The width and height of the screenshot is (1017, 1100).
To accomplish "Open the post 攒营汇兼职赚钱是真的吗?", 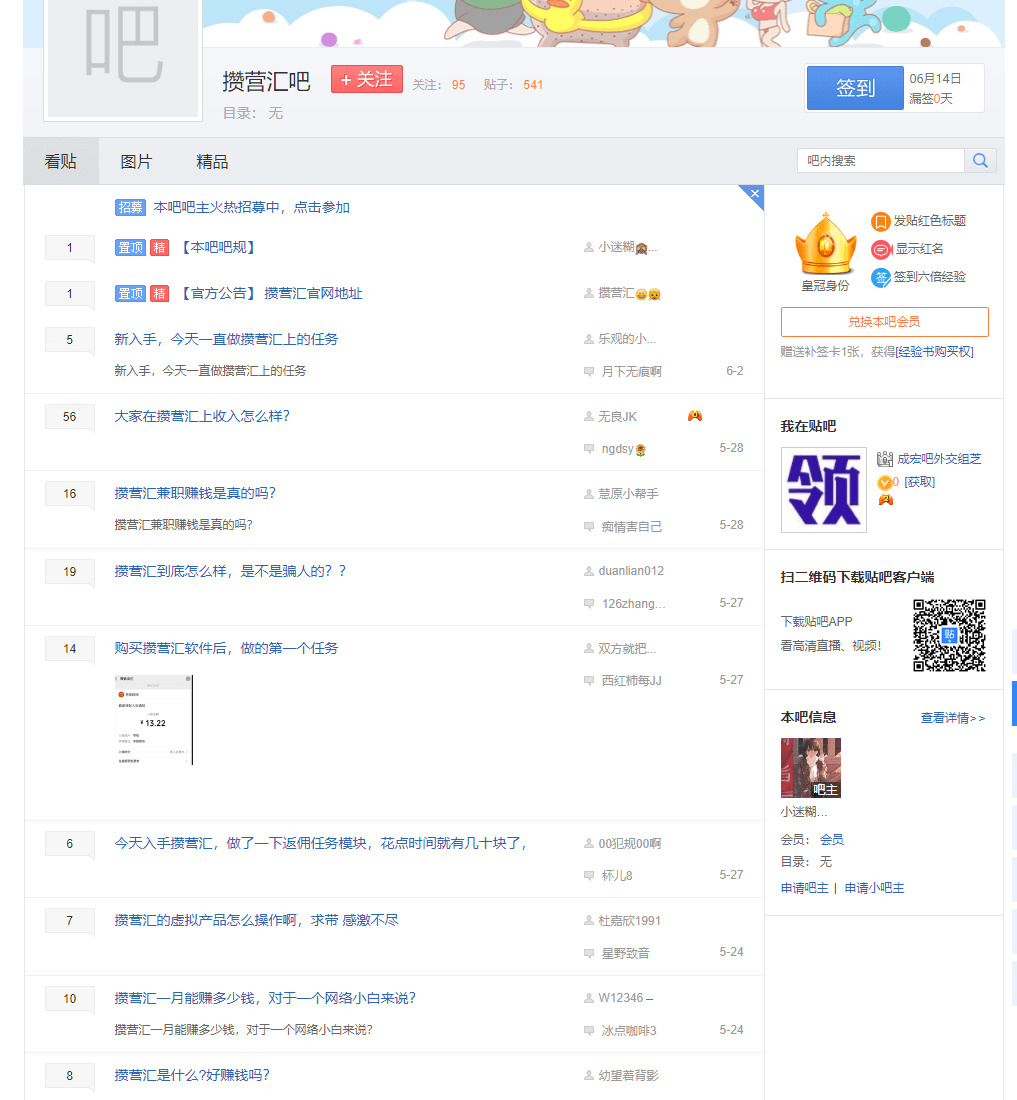I will click(x=195, y=493).
